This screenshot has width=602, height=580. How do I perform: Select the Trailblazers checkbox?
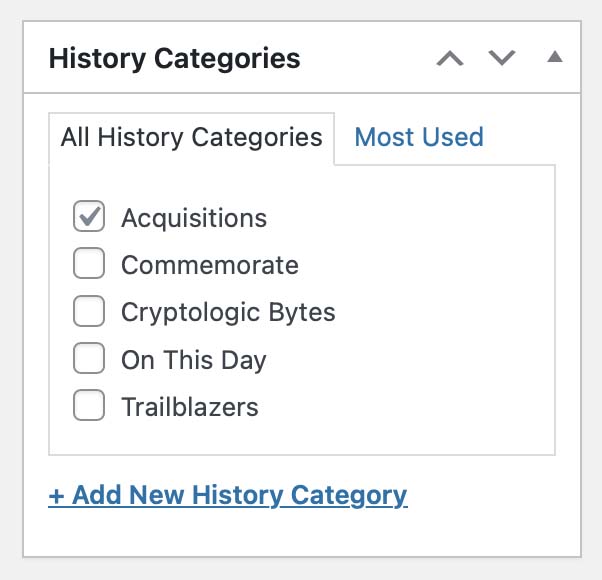click(89, 407)
